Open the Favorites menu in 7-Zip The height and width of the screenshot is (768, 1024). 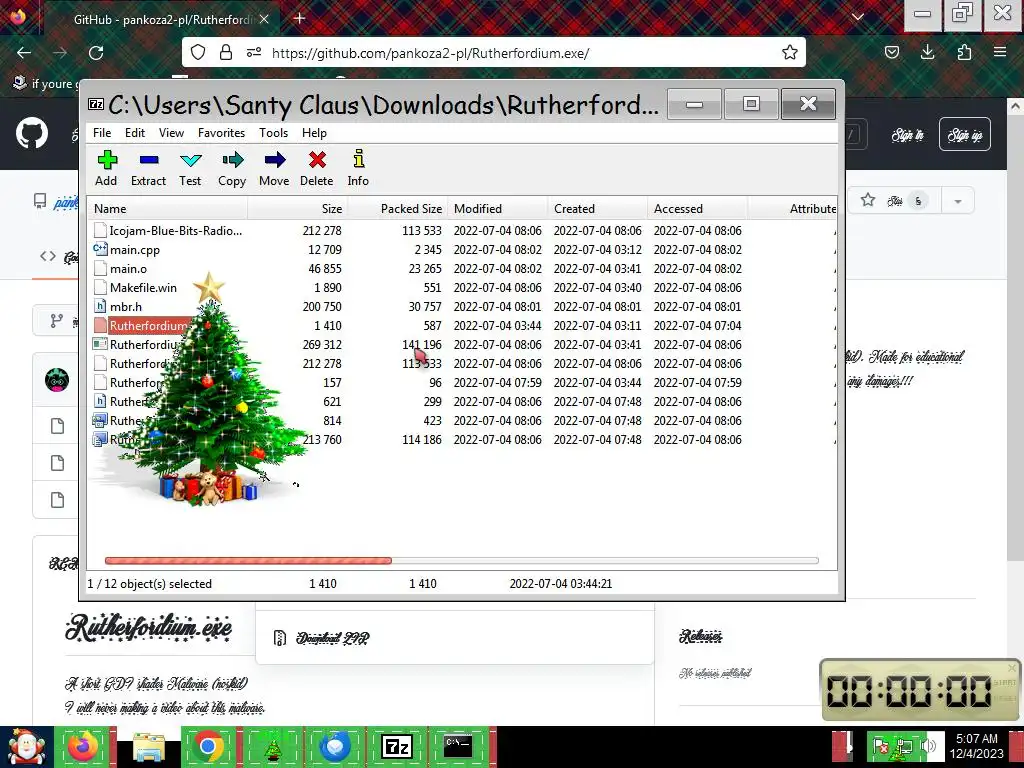click(221, 133)
